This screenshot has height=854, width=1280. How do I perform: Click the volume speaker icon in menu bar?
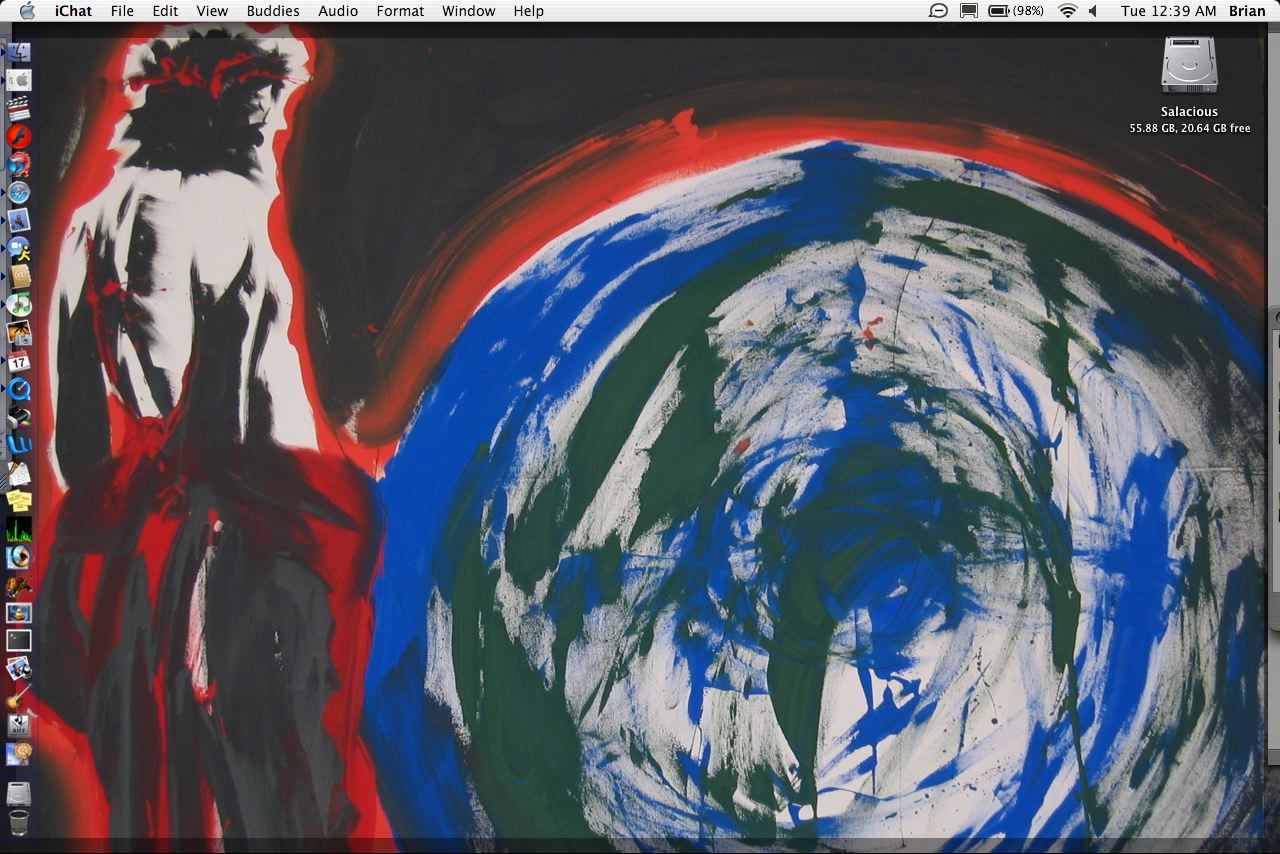(1094, 11)
